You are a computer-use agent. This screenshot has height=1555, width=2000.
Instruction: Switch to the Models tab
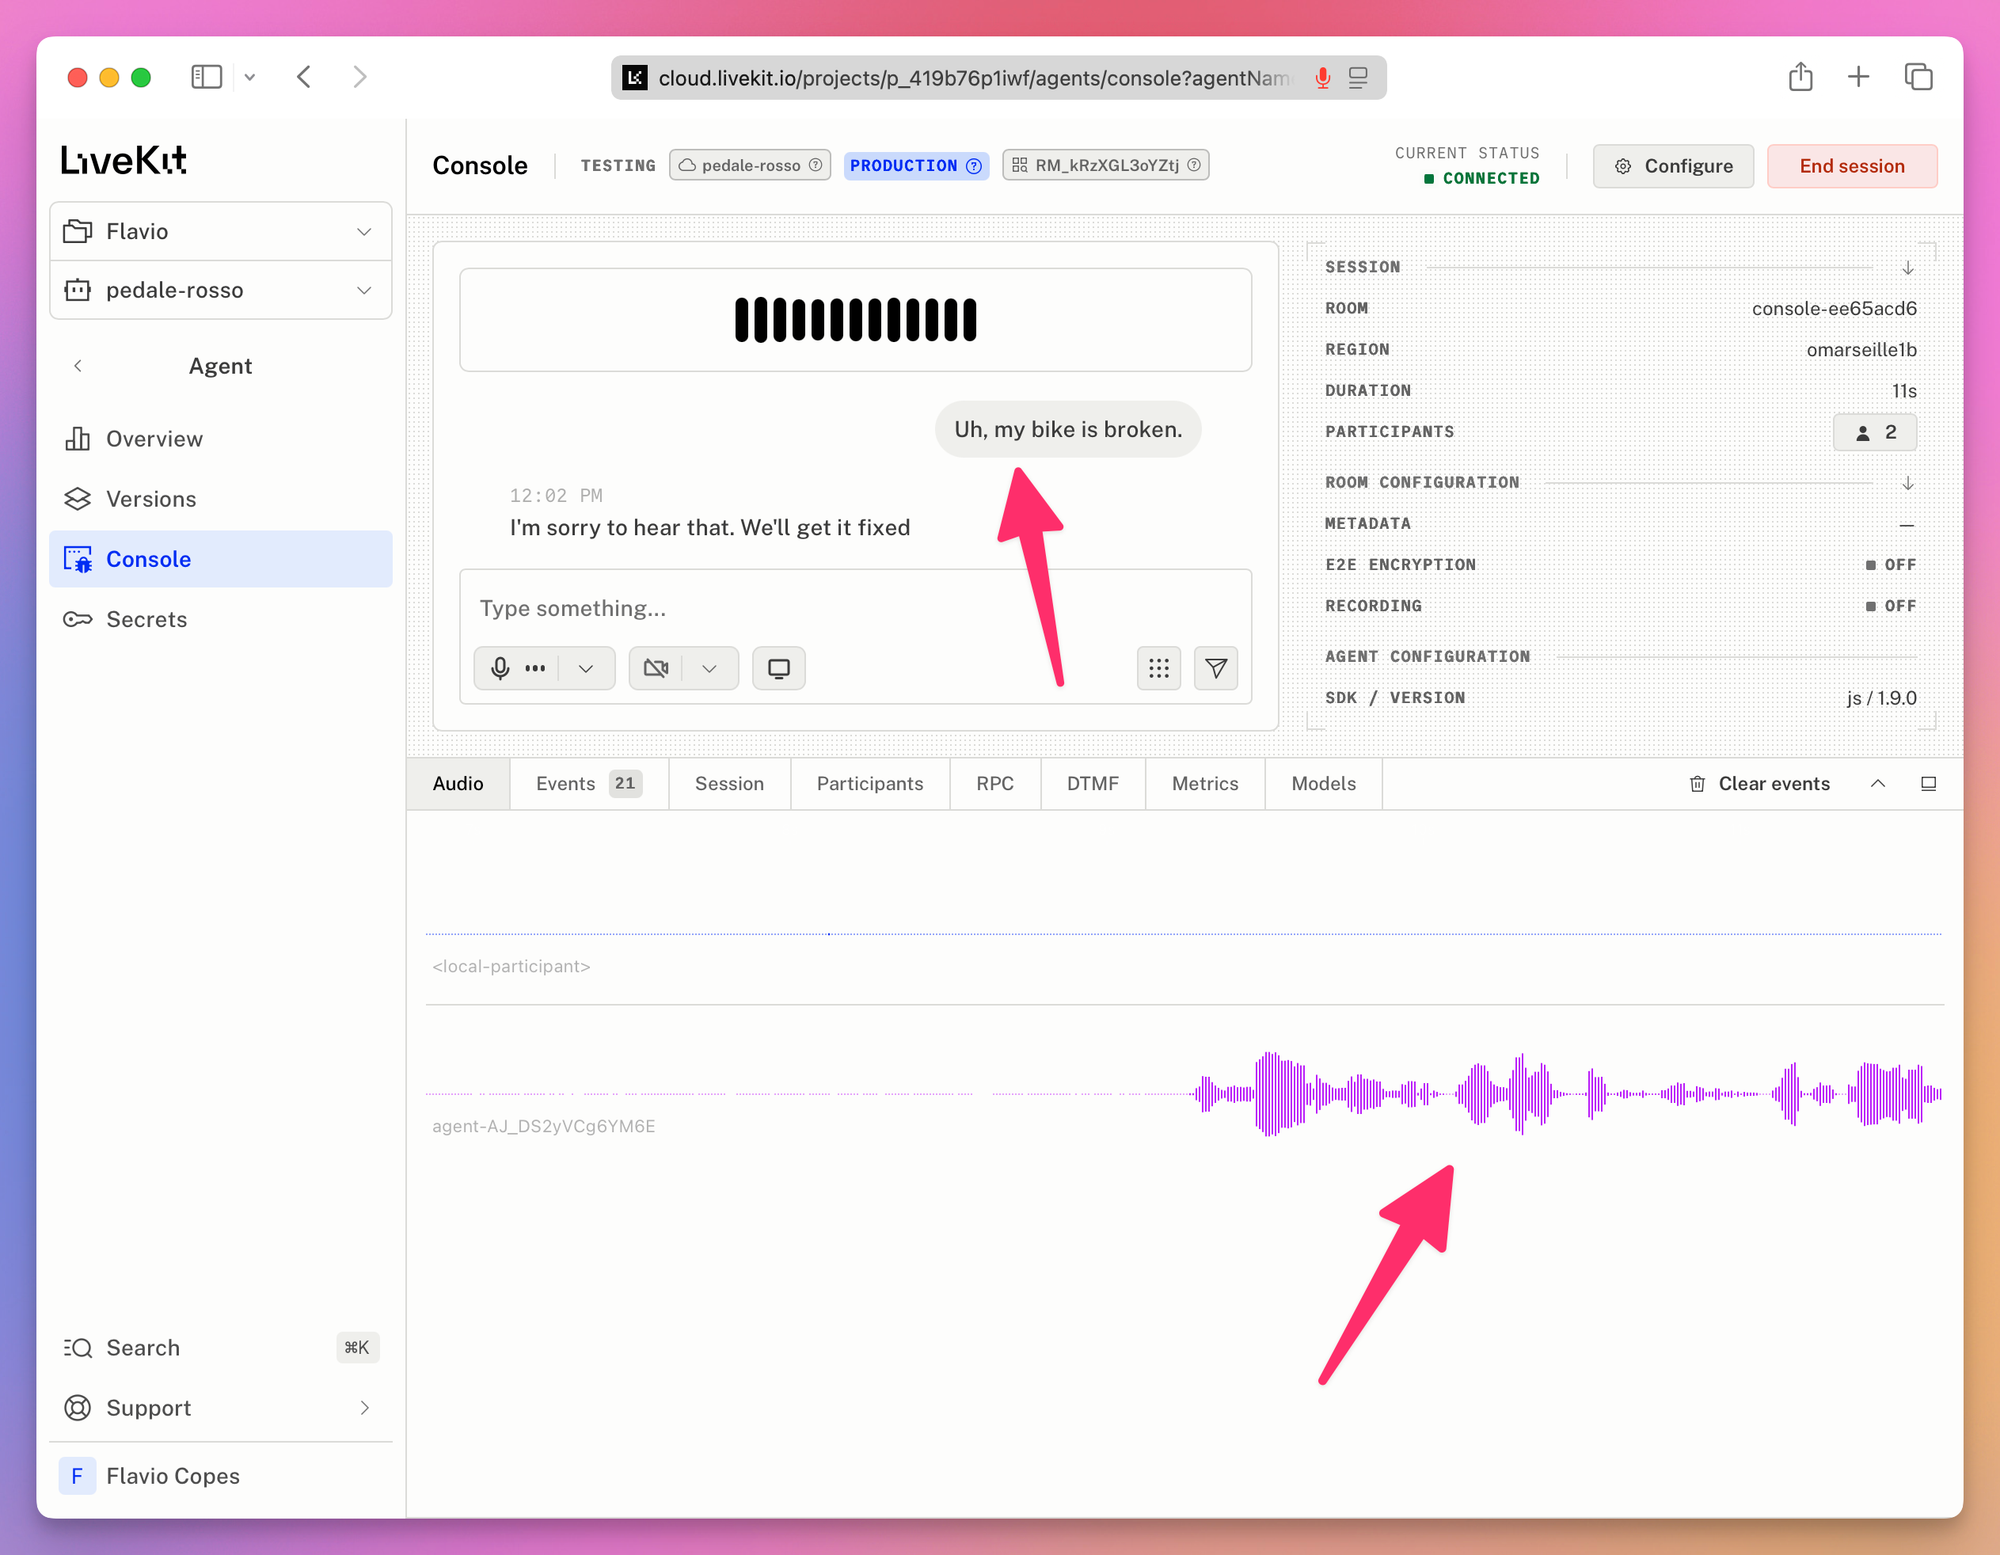1324,784
